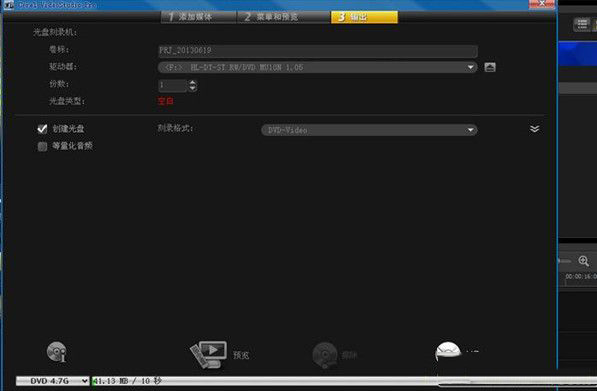597x391 pixels.
Task: Click the 驱动器 label
Action: pyautogui.click(x=63, y=67)
